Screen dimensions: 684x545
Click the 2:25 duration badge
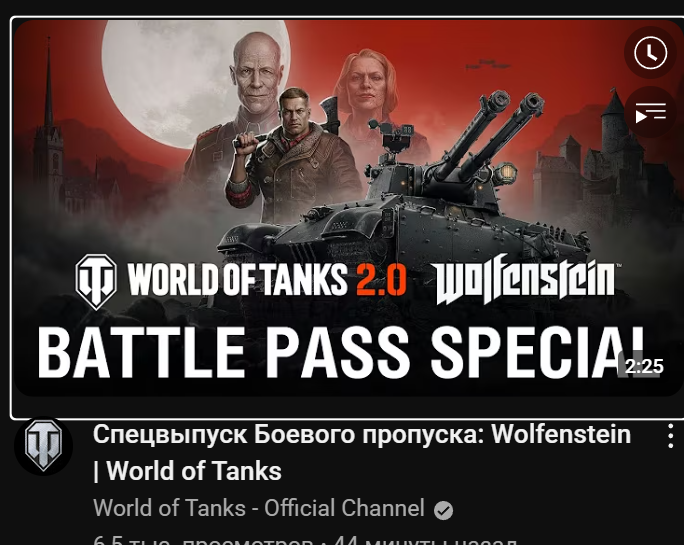tap(643, 366)
